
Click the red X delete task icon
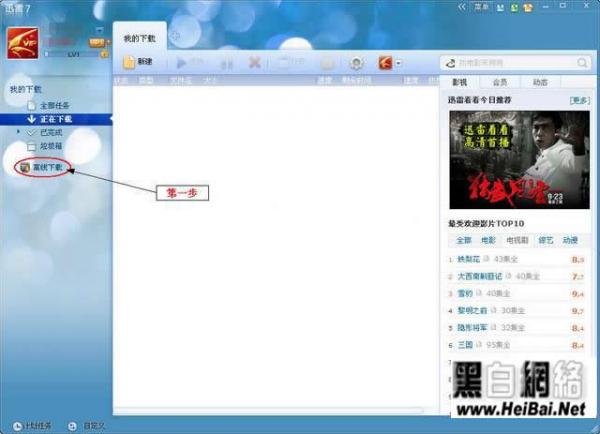(254, 62)
